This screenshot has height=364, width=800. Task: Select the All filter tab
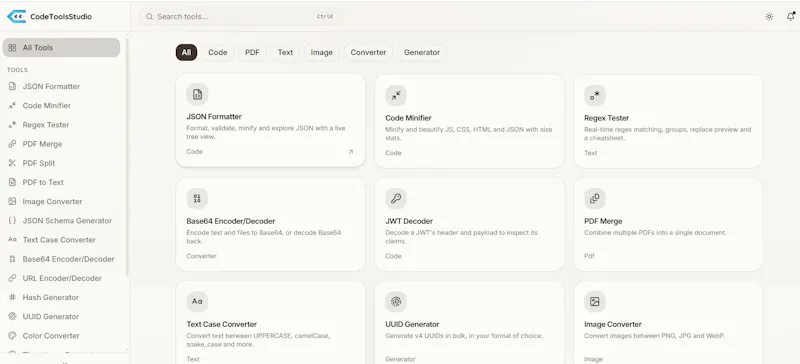click(x=186, y=52)
